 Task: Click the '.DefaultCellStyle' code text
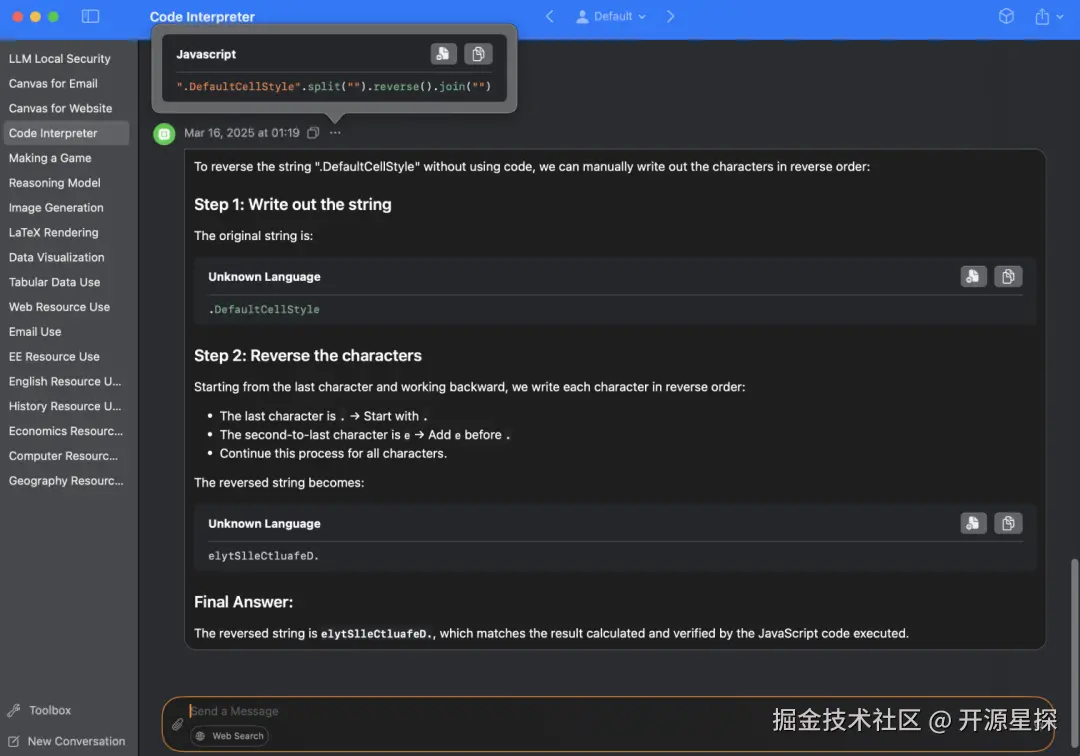(264, 310)
